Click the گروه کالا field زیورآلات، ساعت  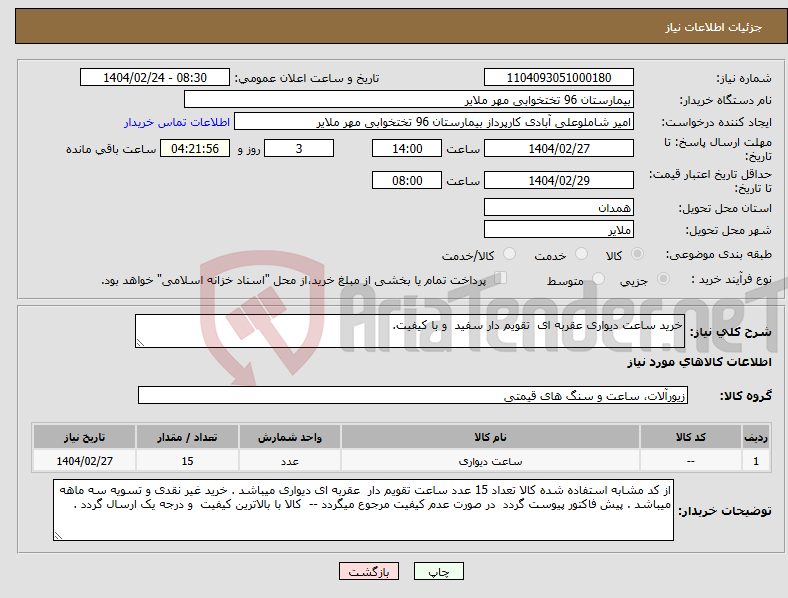(413, 395)
